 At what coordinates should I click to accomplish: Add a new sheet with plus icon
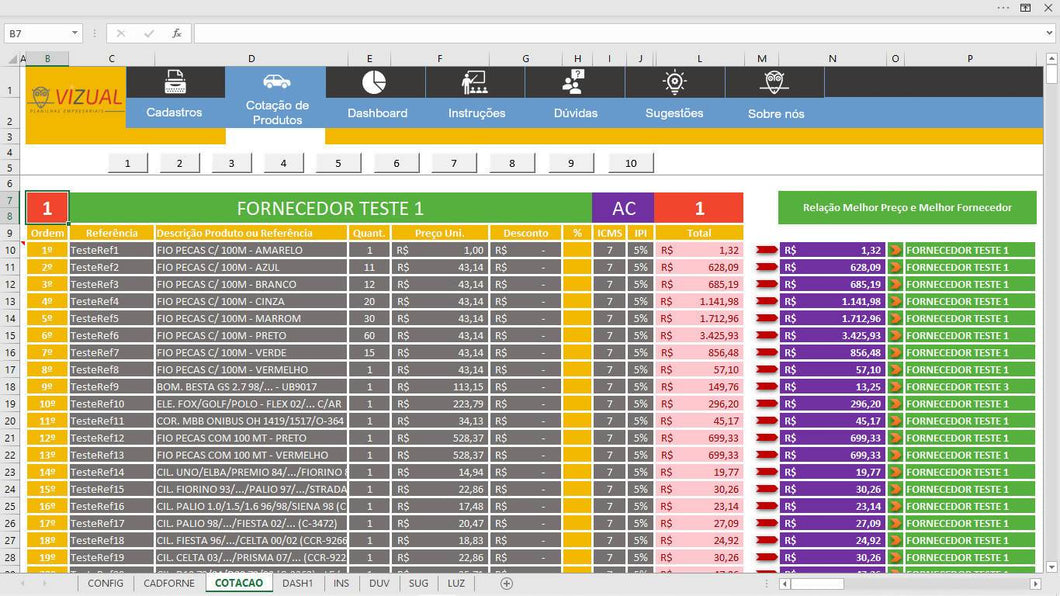[x=506, y=583]
